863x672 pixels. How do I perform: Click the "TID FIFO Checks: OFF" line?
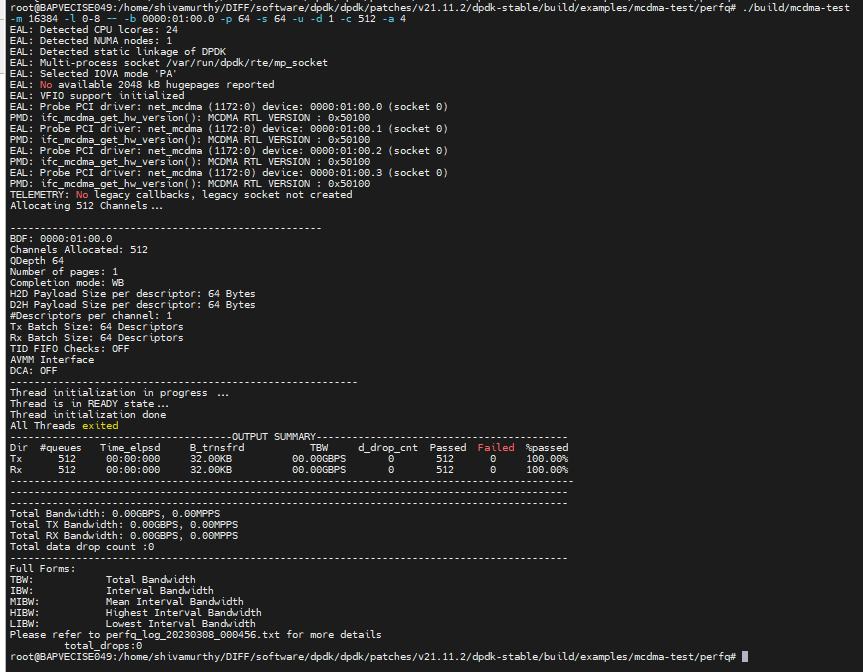[70, 349]
